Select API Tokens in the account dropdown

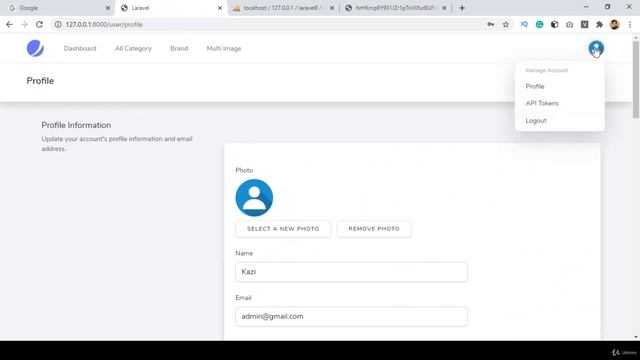click(560, 103)
